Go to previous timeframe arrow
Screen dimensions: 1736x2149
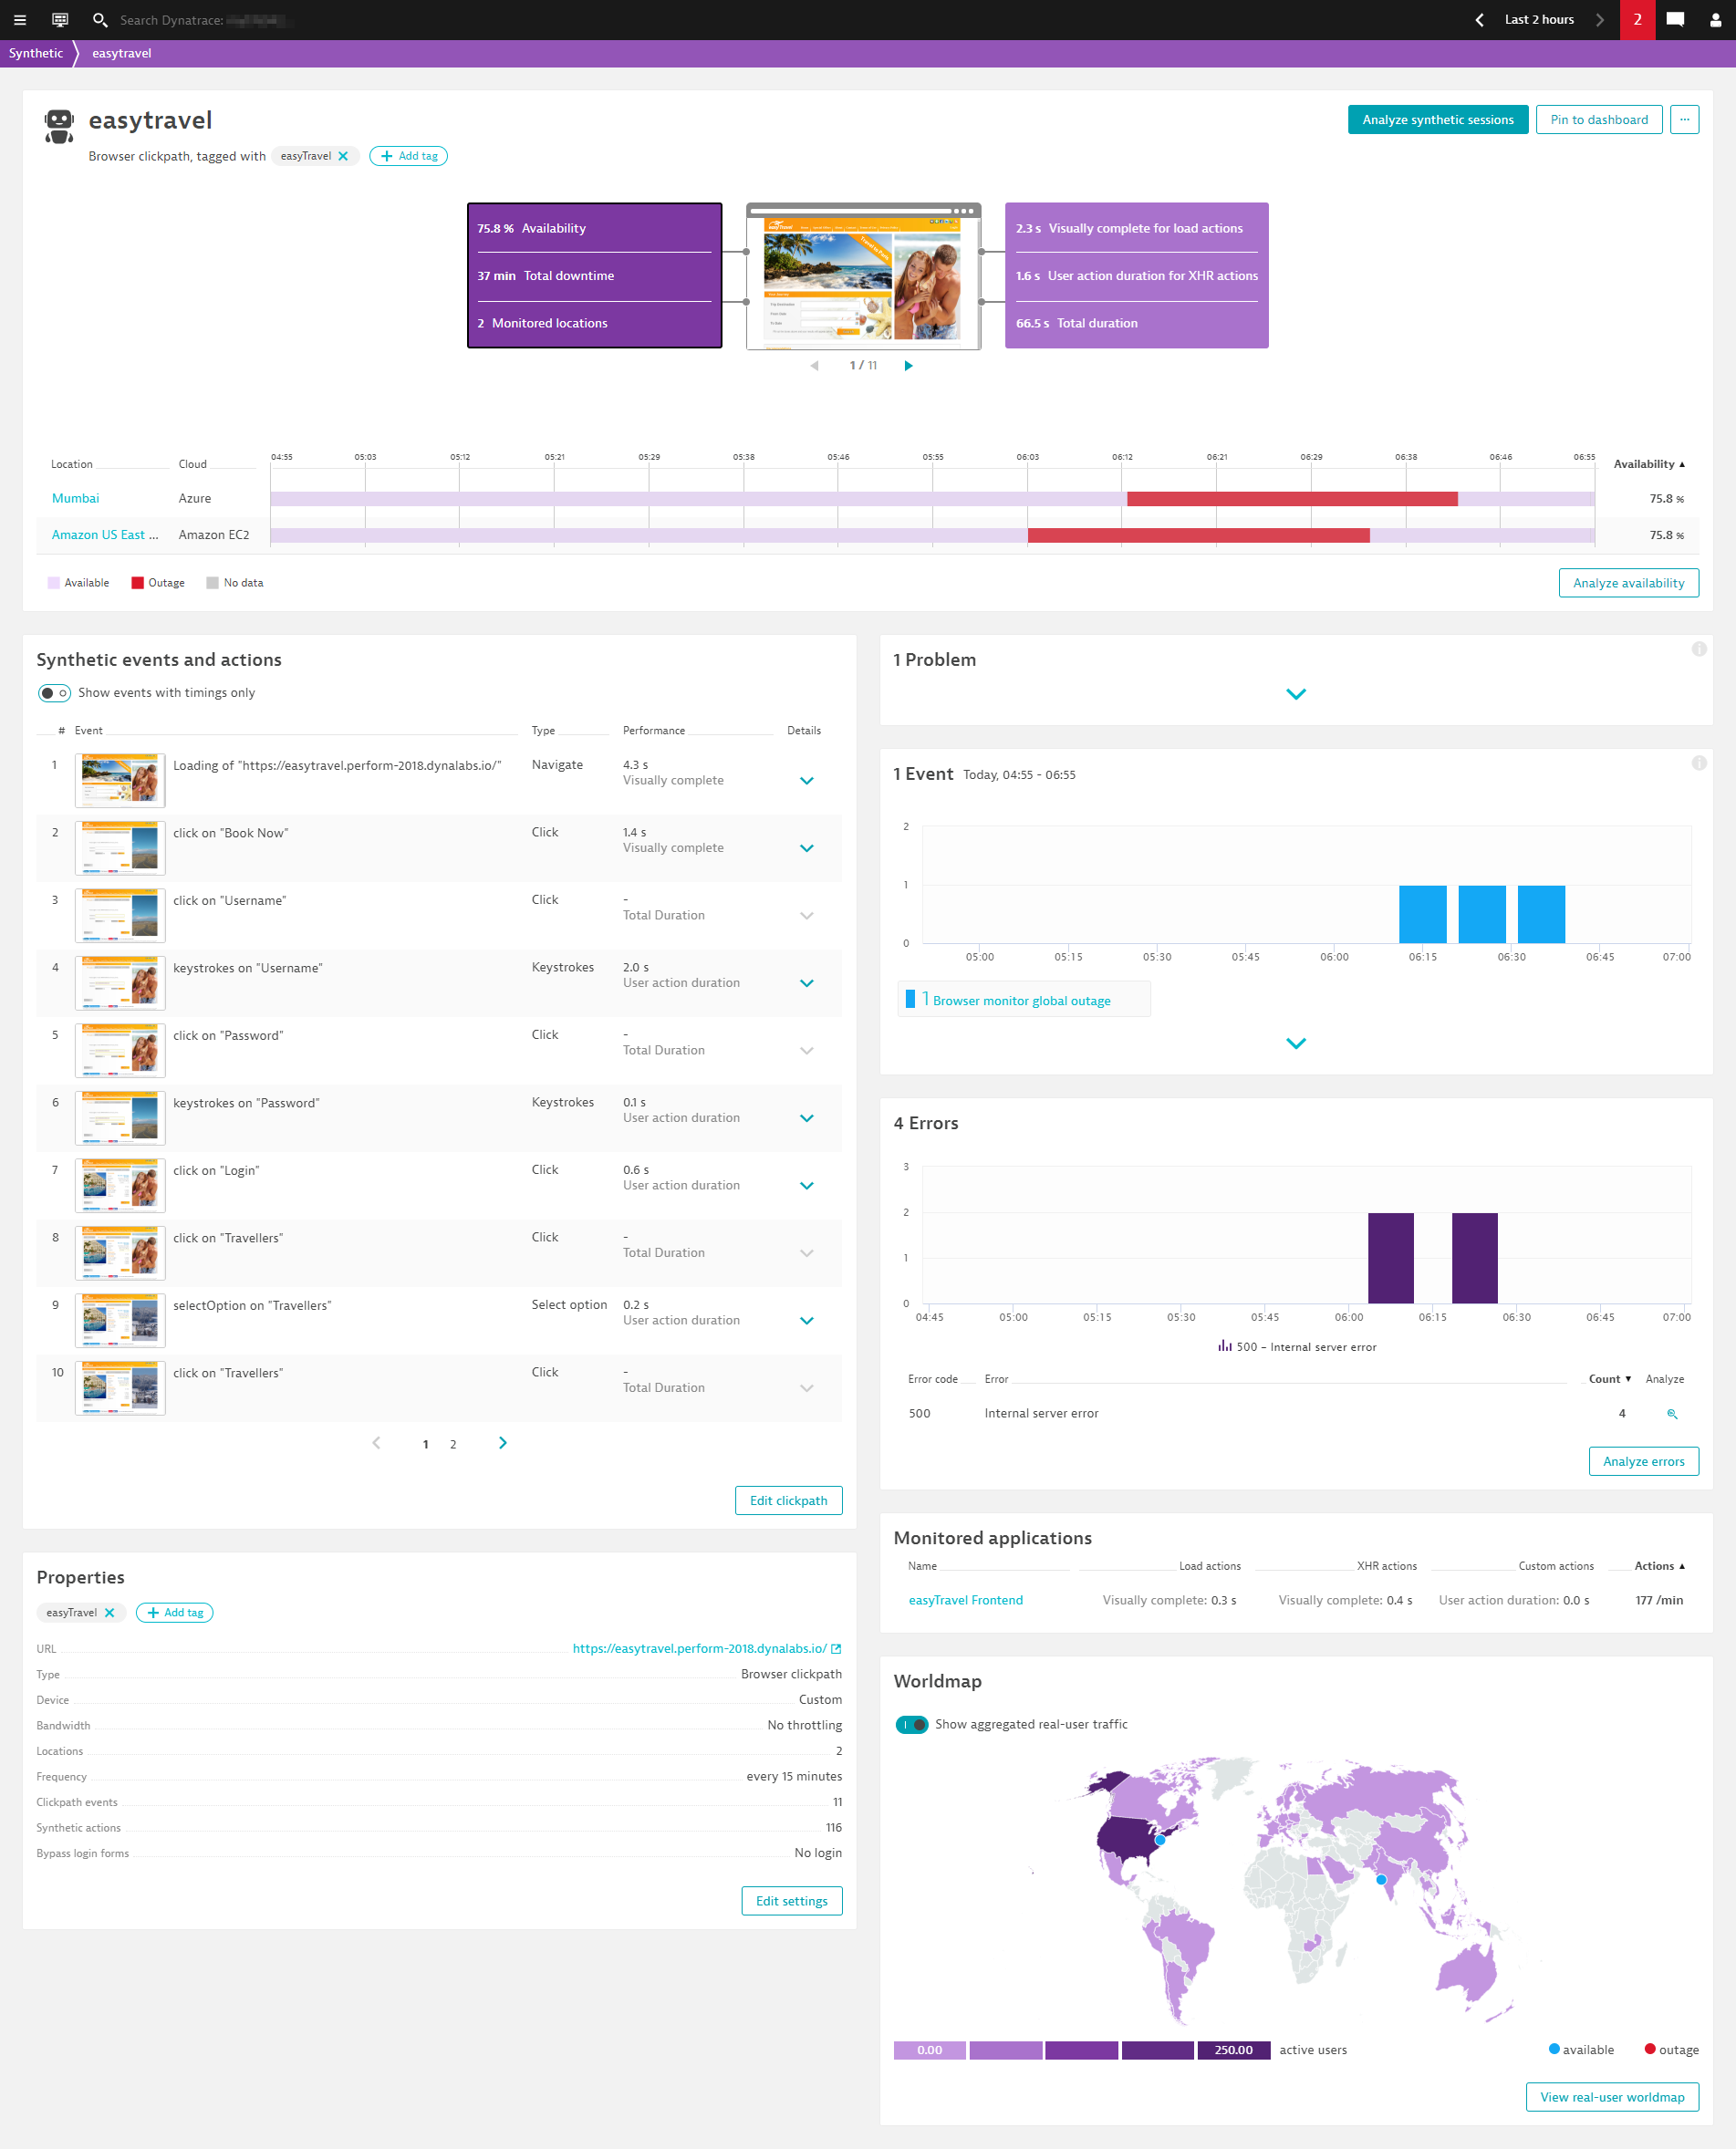coord(1479,20)
